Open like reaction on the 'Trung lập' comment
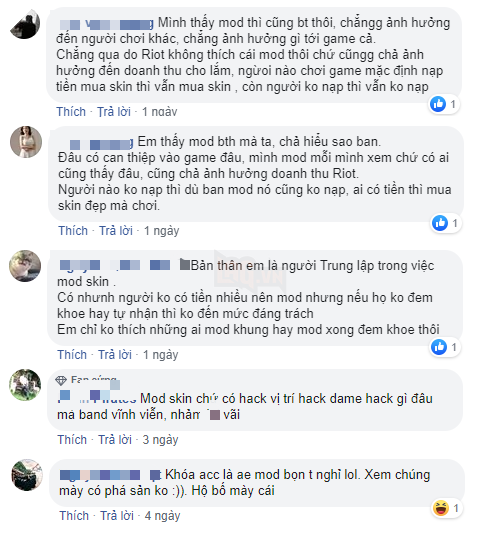Image resolution: width=500 pixels, height=545 pixels. (439, 347)
